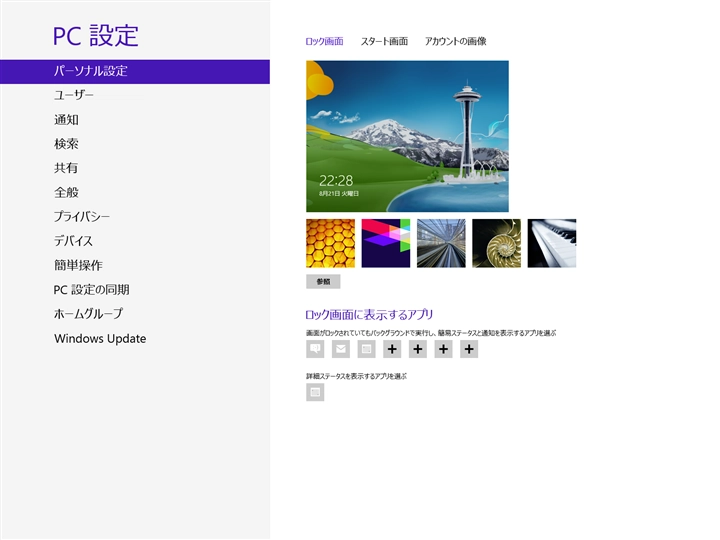The image size is (720, 540).
Task: Select パーソナル設定 in the sidebar
Action: pos(135,71)
